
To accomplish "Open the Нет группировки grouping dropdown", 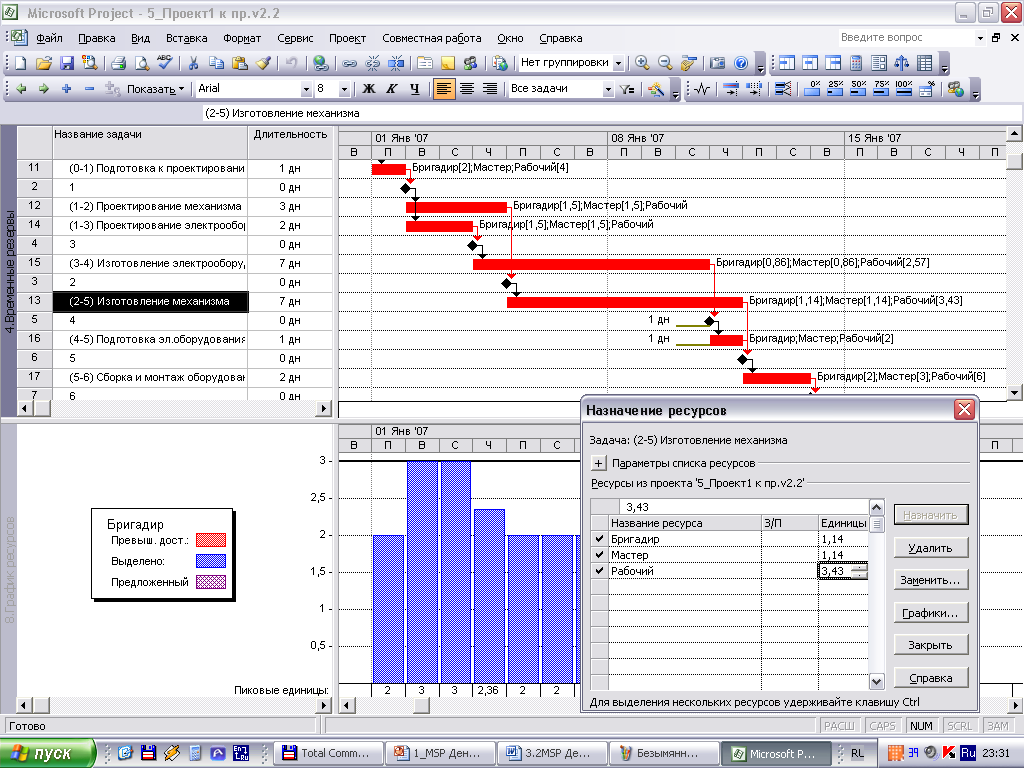I will point(618,63).
